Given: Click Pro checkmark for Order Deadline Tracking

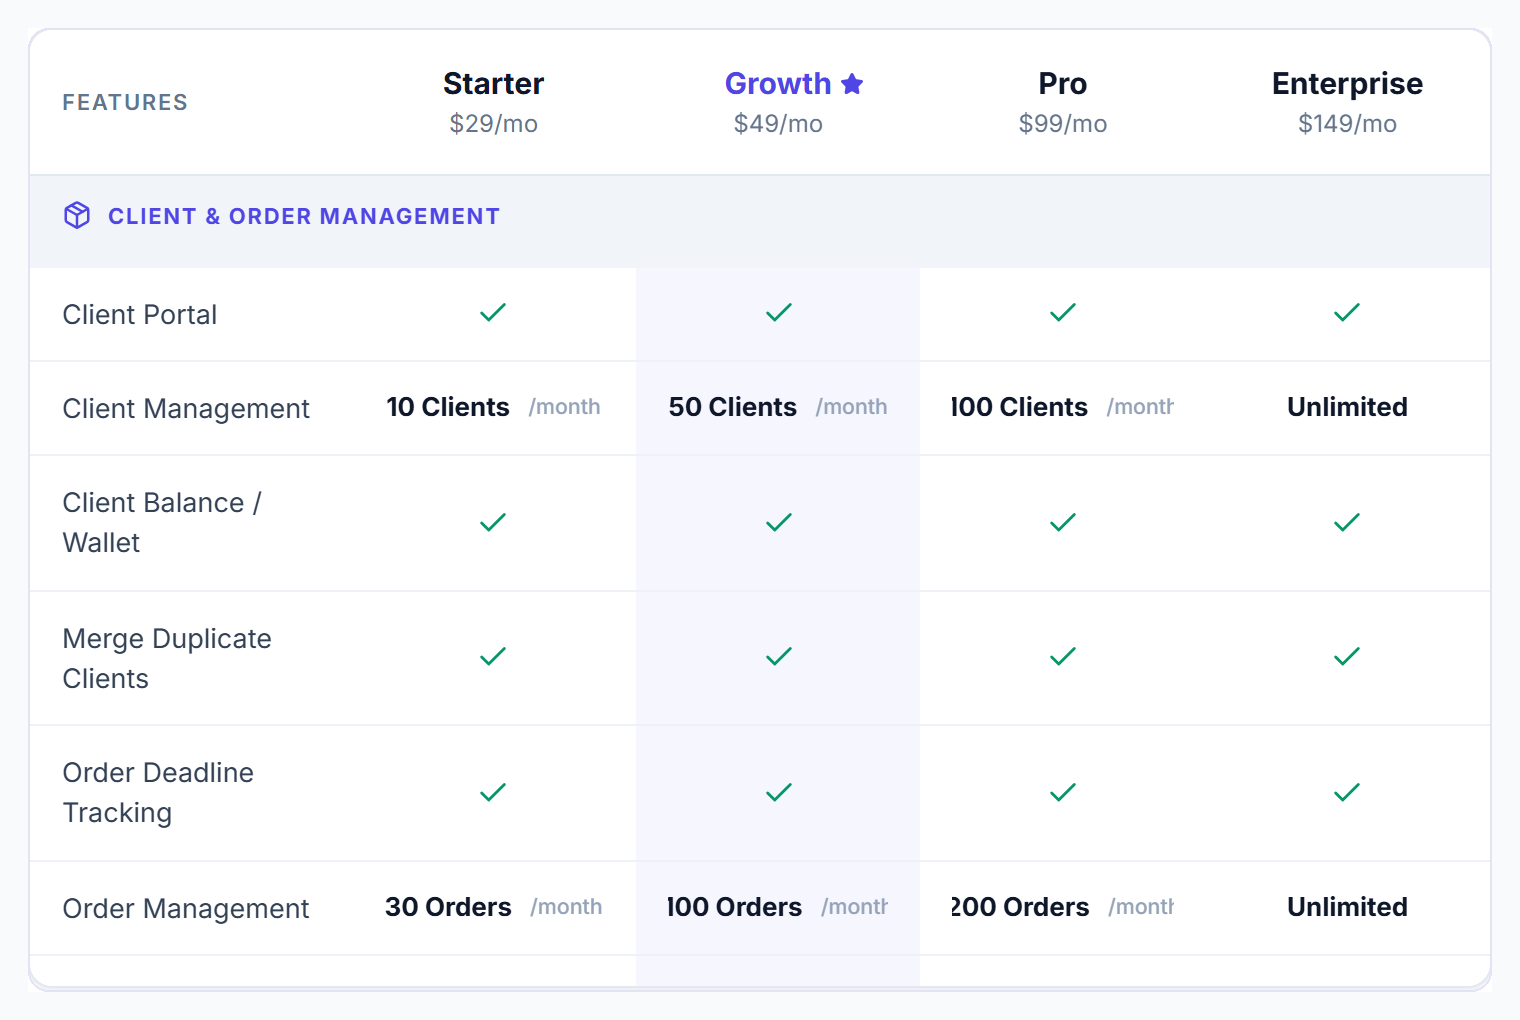Looking at the screenshot, I should pyautogui.click(x=1063, y=793).
